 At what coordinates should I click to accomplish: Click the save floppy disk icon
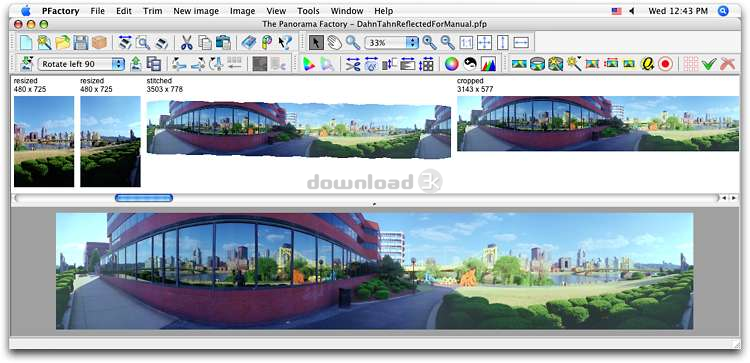click(x=81, y=43)
